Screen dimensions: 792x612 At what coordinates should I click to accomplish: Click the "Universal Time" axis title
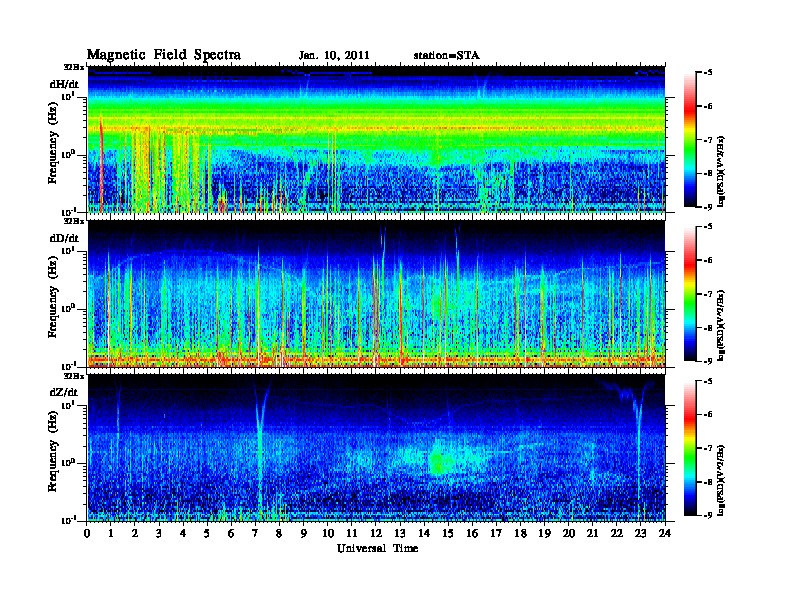[x=377, y=548]
